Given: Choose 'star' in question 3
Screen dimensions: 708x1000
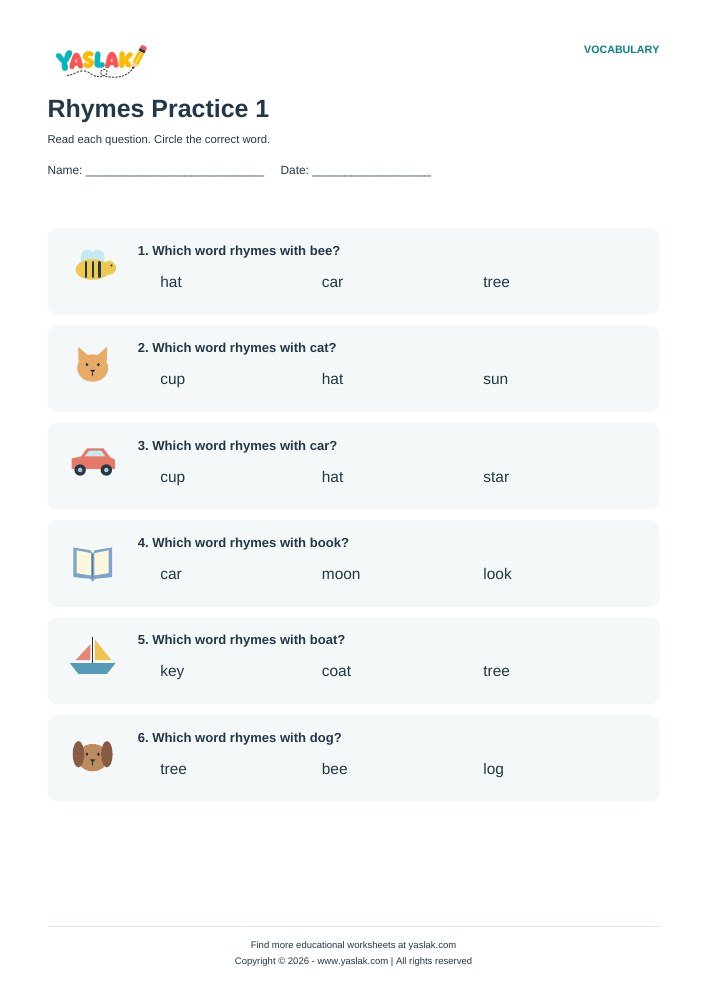Looking at the screenshot, I should click(496, 477).
